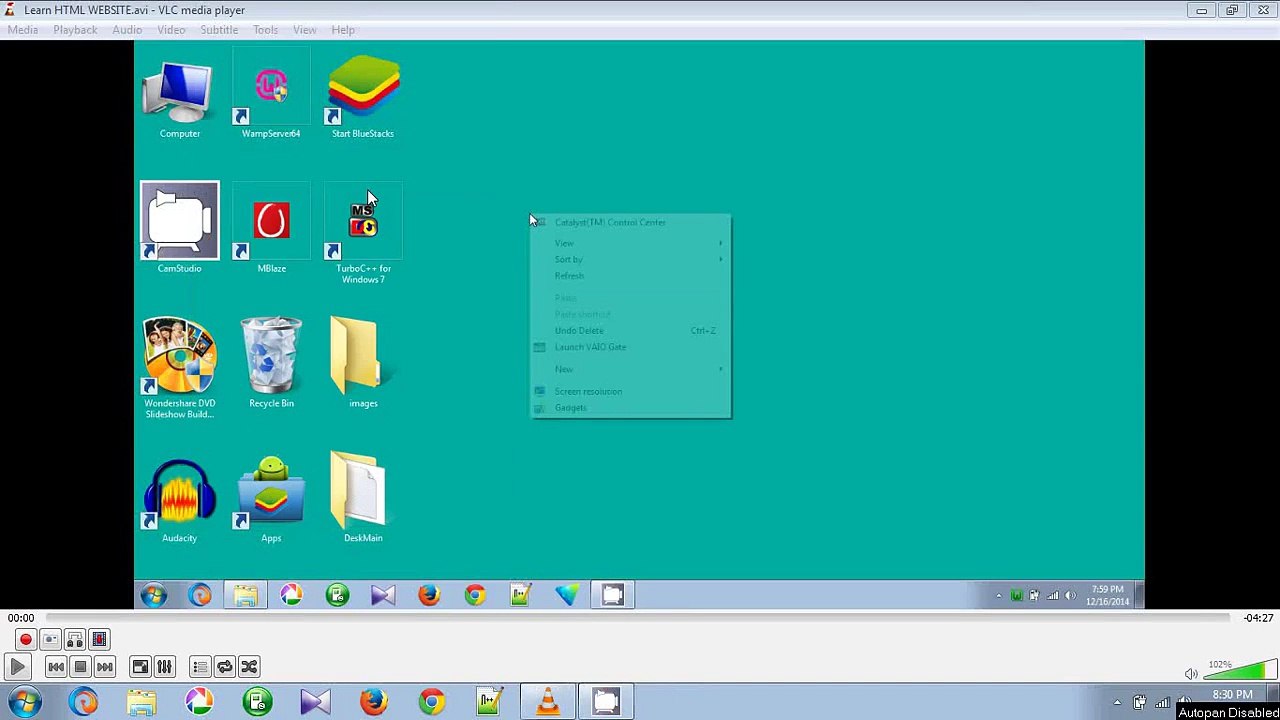This screenshot has height=720, width=1280.
Task: Toggle remaining time display -04:27
Action: [x=1258, y=618]
